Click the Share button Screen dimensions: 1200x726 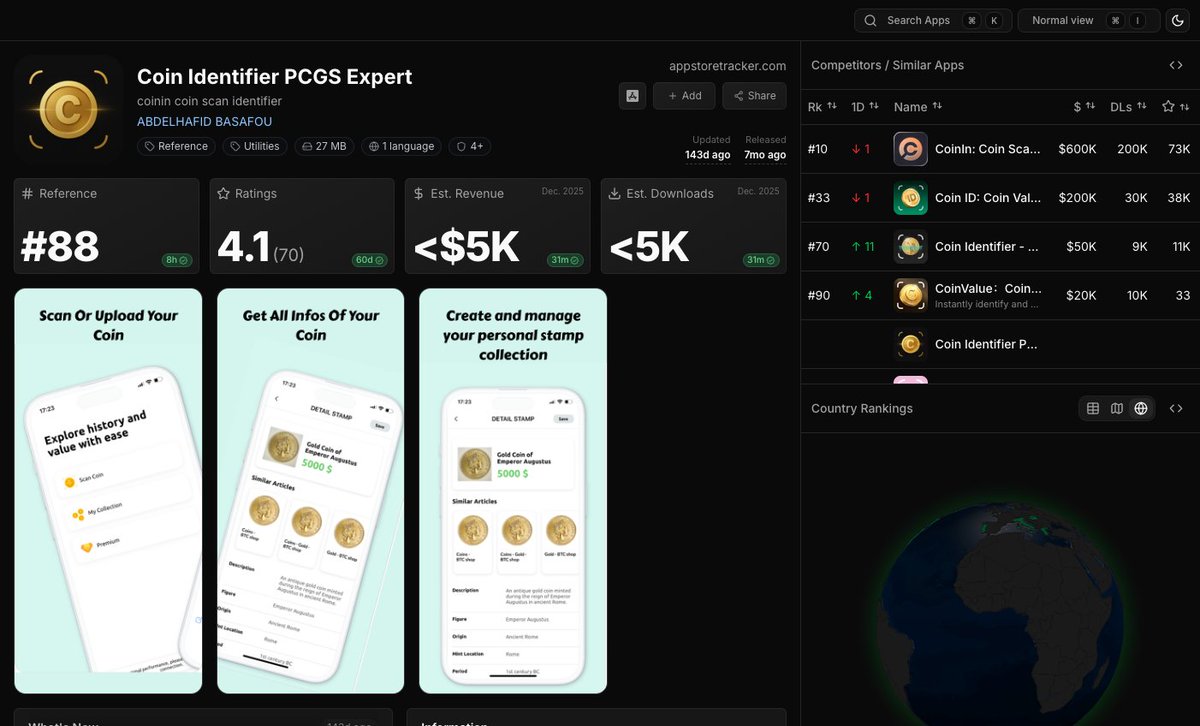(754, 96)
